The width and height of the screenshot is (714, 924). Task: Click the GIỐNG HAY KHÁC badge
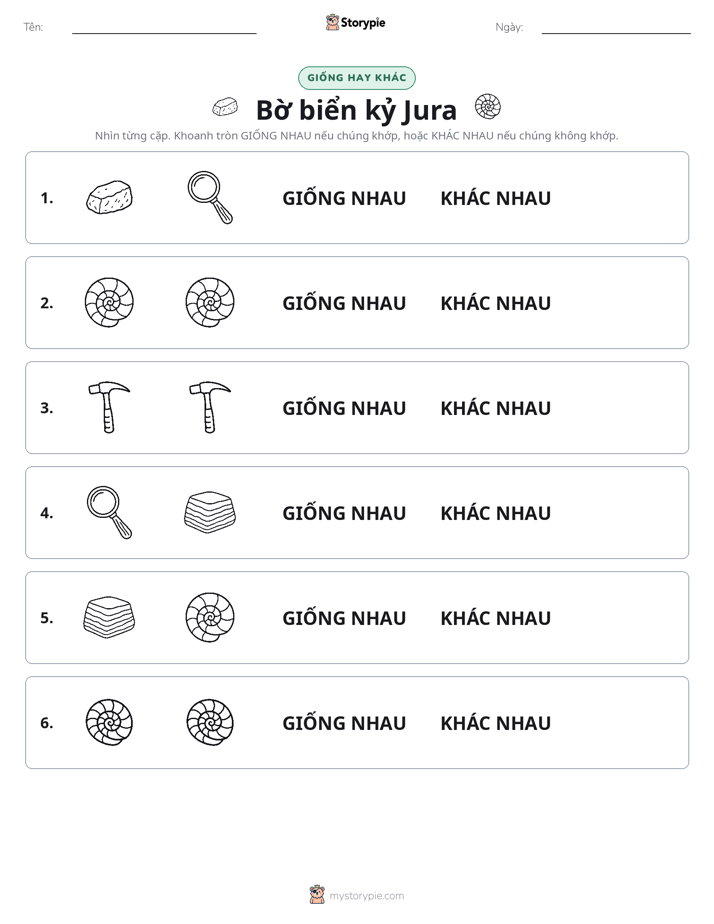[x=356, y=78]
